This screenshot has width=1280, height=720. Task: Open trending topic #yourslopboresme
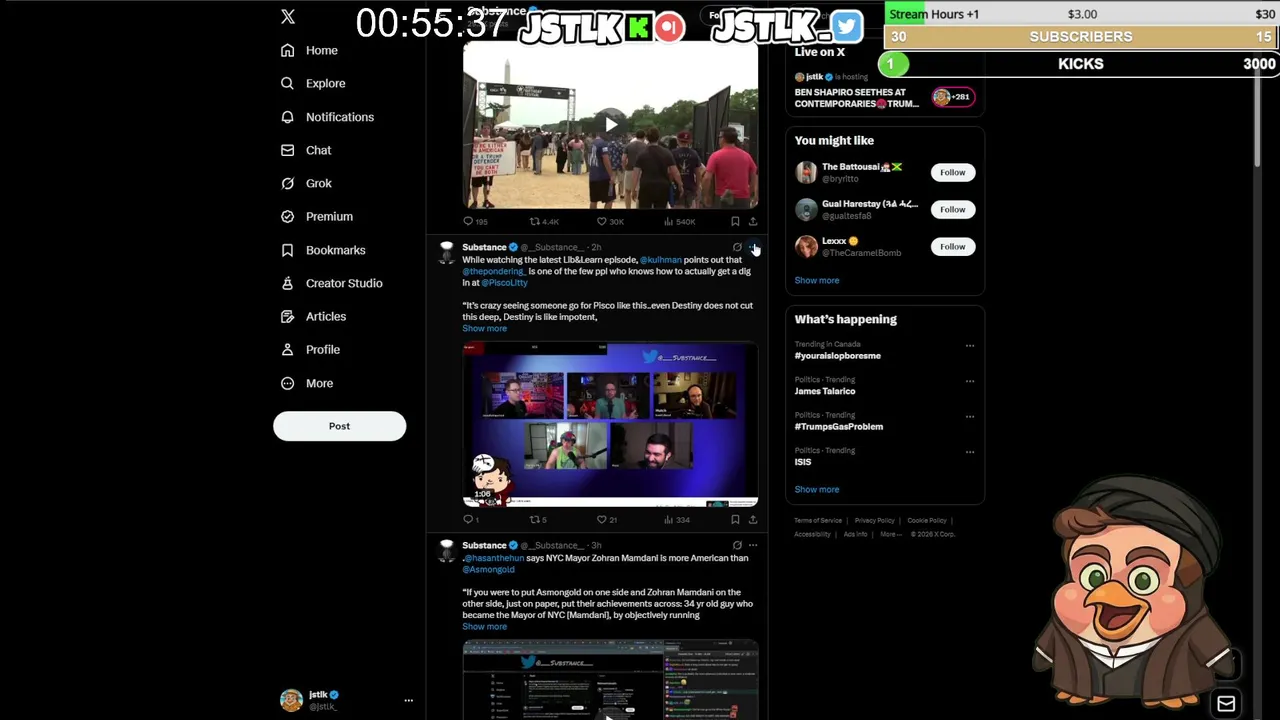click(x=838, y=356)
